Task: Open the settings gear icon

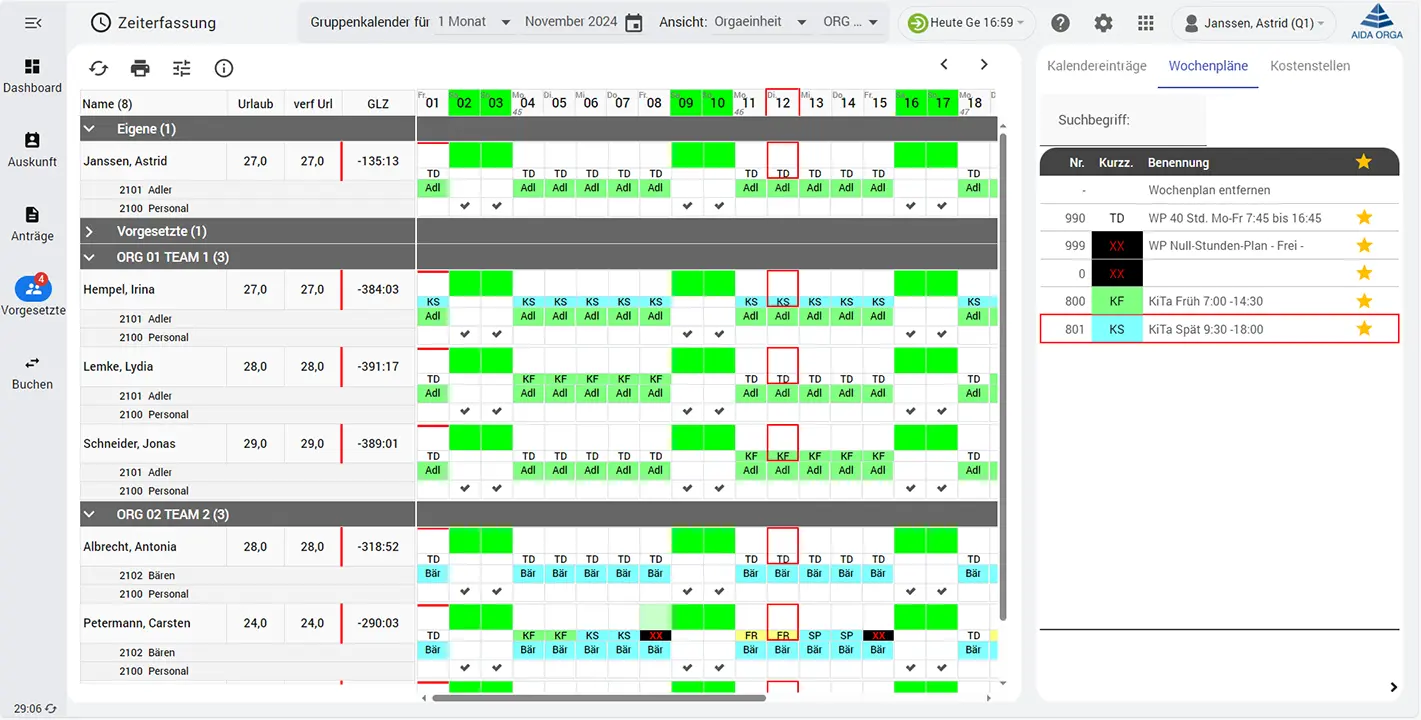Action: point(1103,23)
